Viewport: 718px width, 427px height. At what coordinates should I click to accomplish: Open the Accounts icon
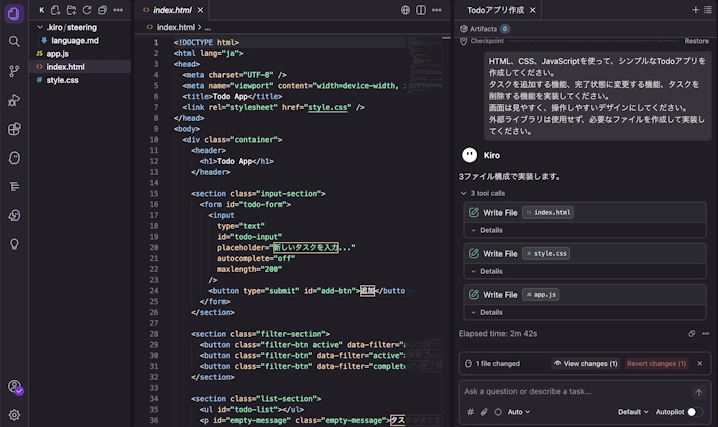pos(14,387)
